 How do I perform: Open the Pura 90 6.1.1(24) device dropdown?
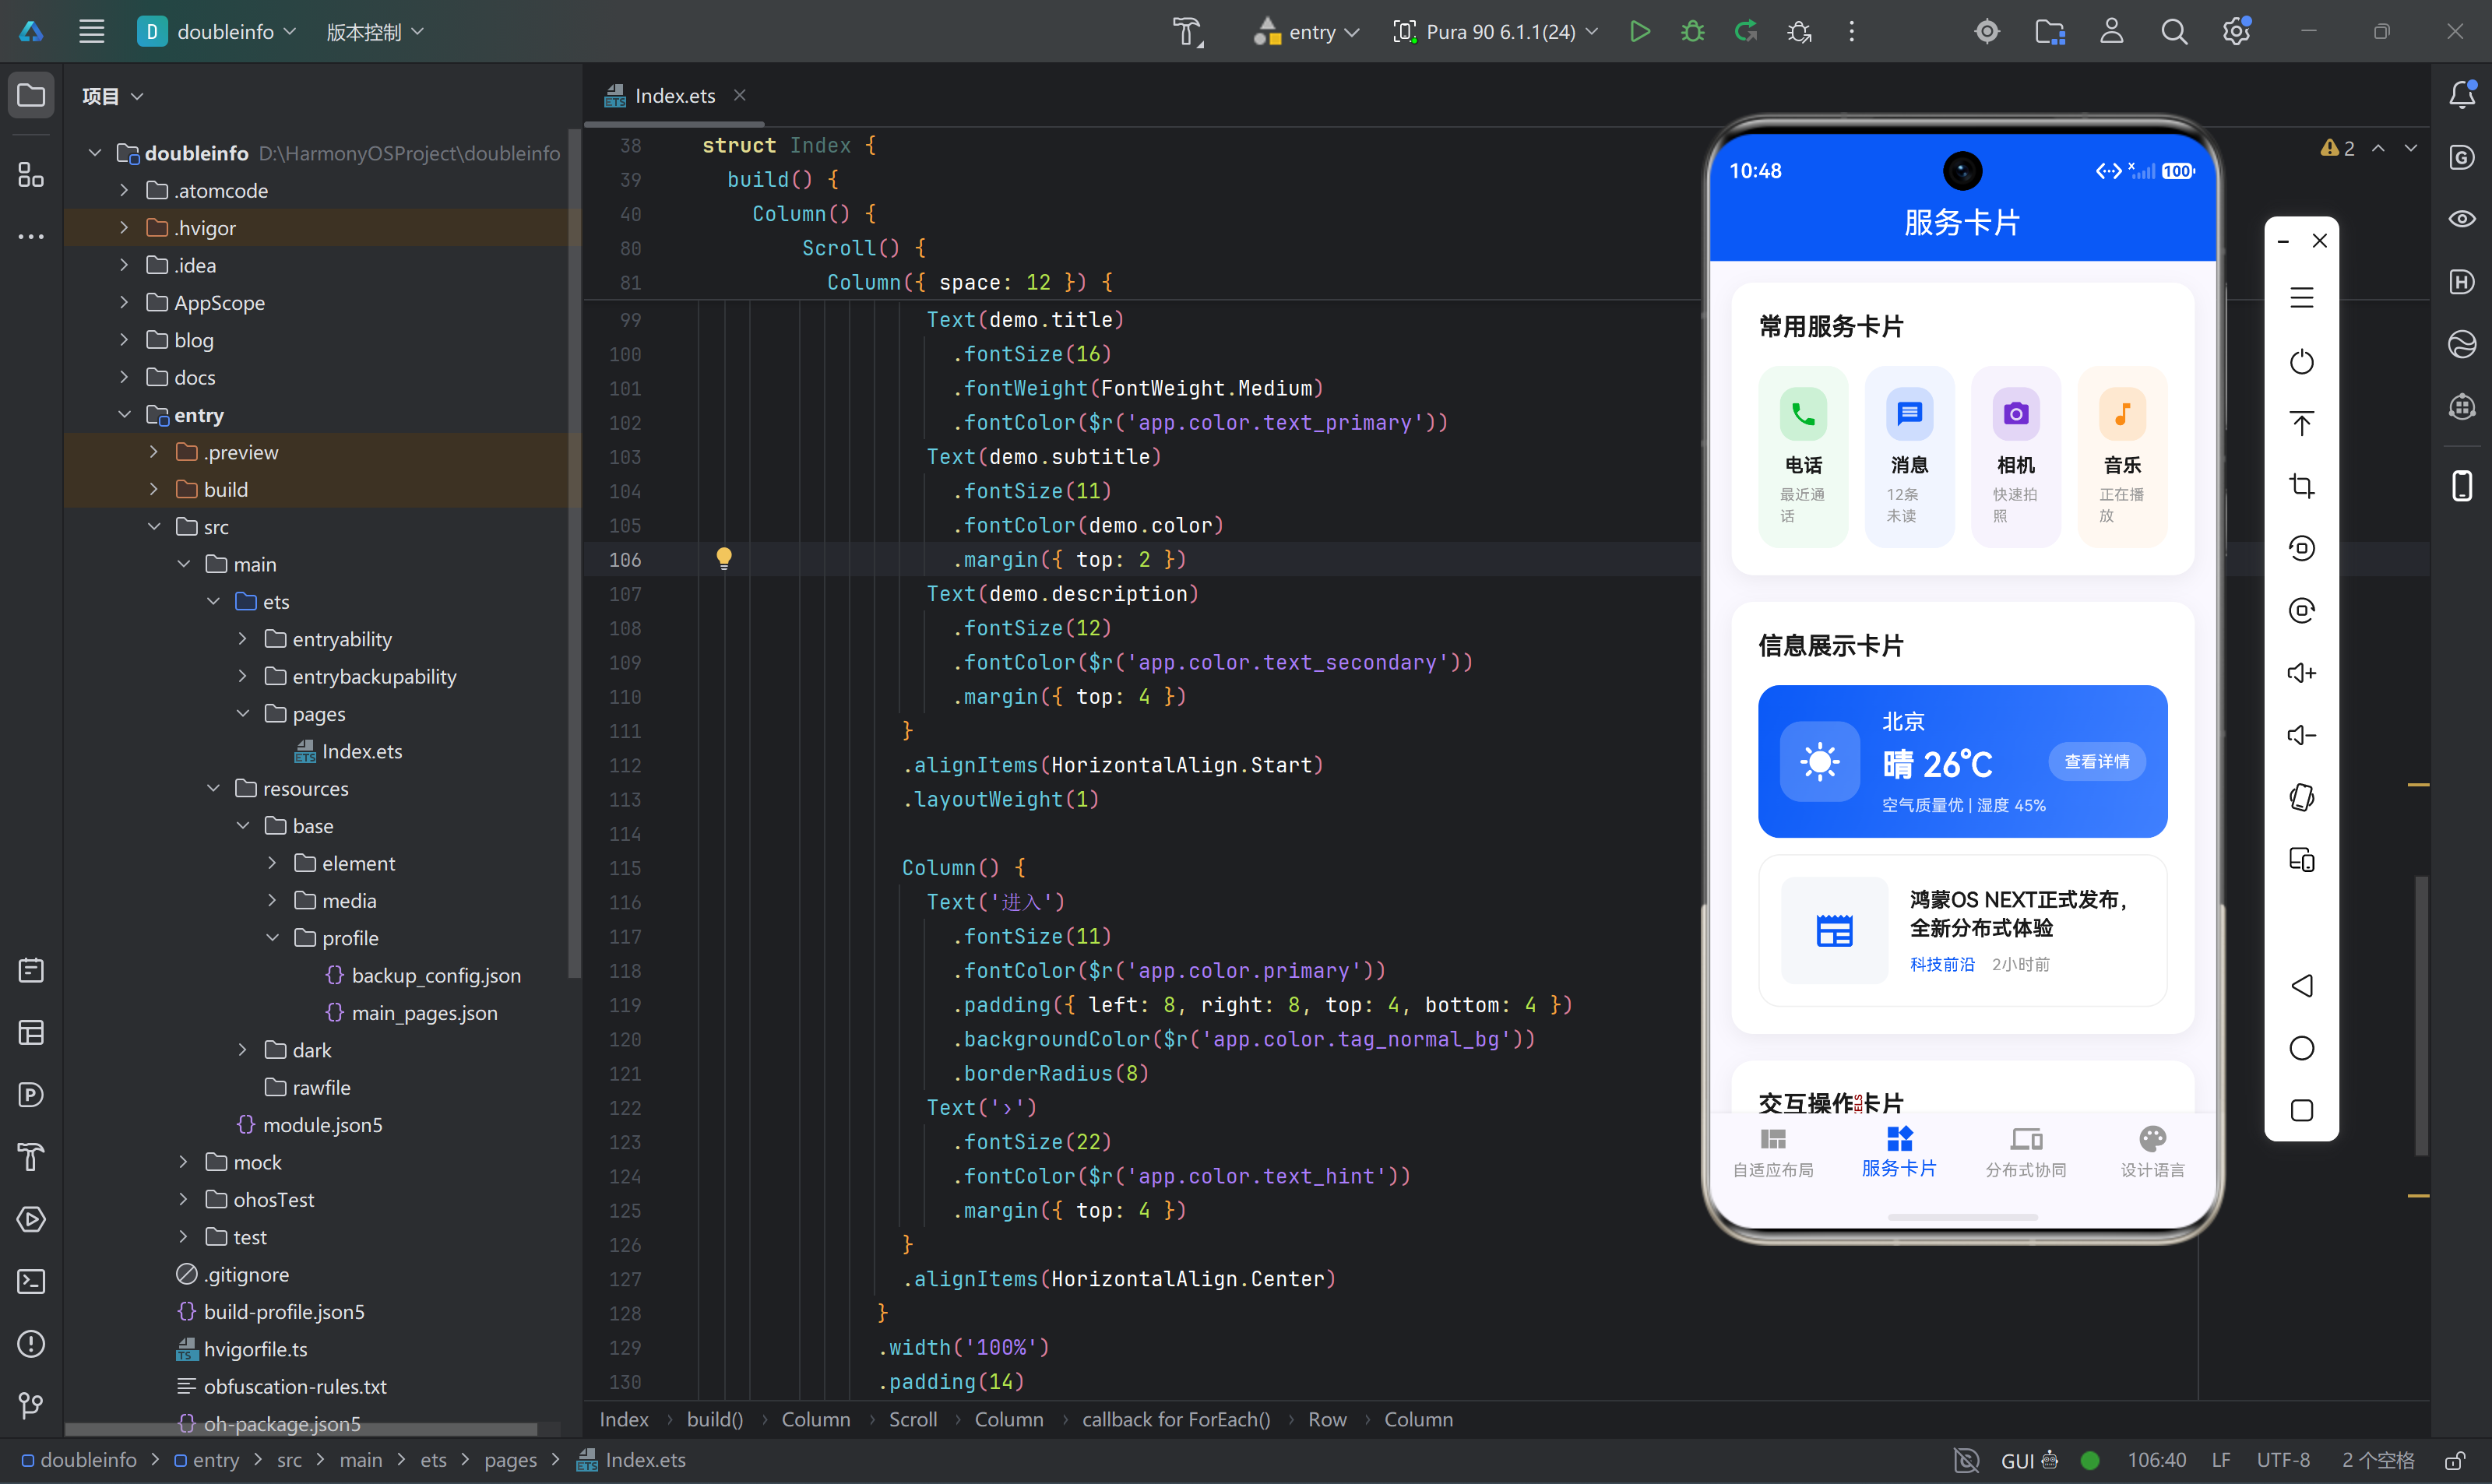pyautogui.click(x=1496, y=32)
